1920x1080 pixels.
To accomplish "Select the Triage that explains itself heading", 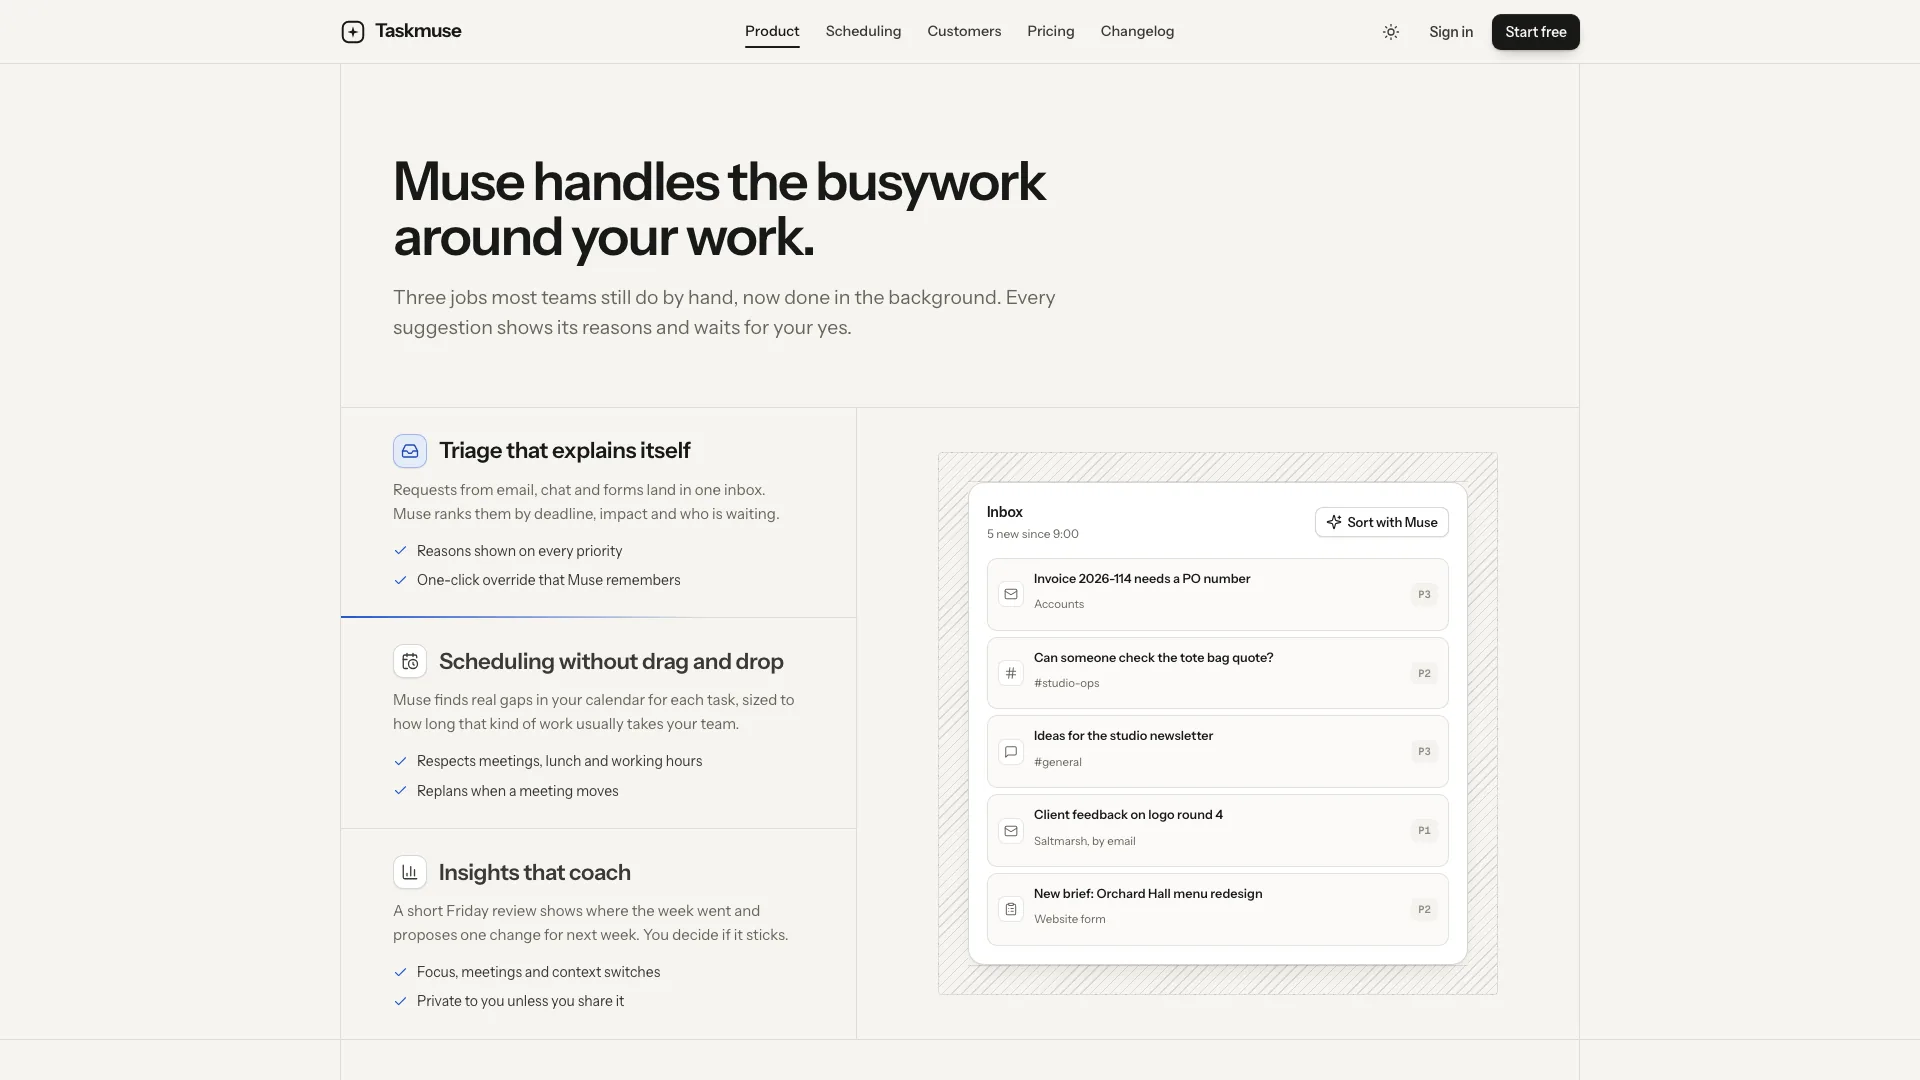I will pos(564,451).
